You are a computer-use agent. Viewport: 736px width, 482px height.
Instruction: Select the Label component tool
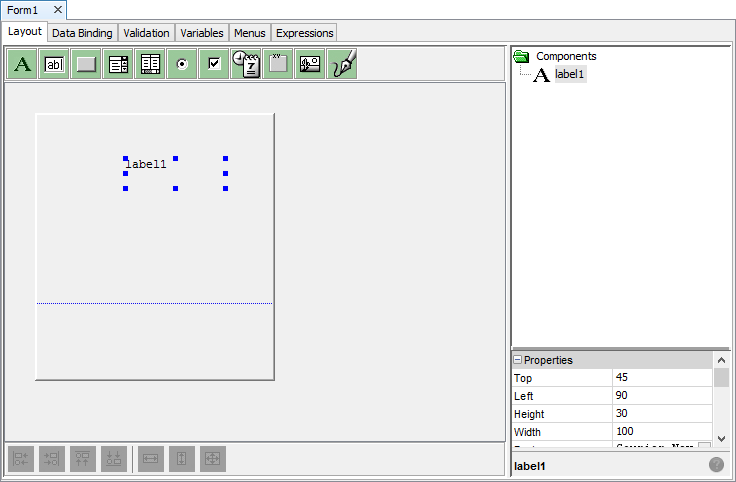23,64
